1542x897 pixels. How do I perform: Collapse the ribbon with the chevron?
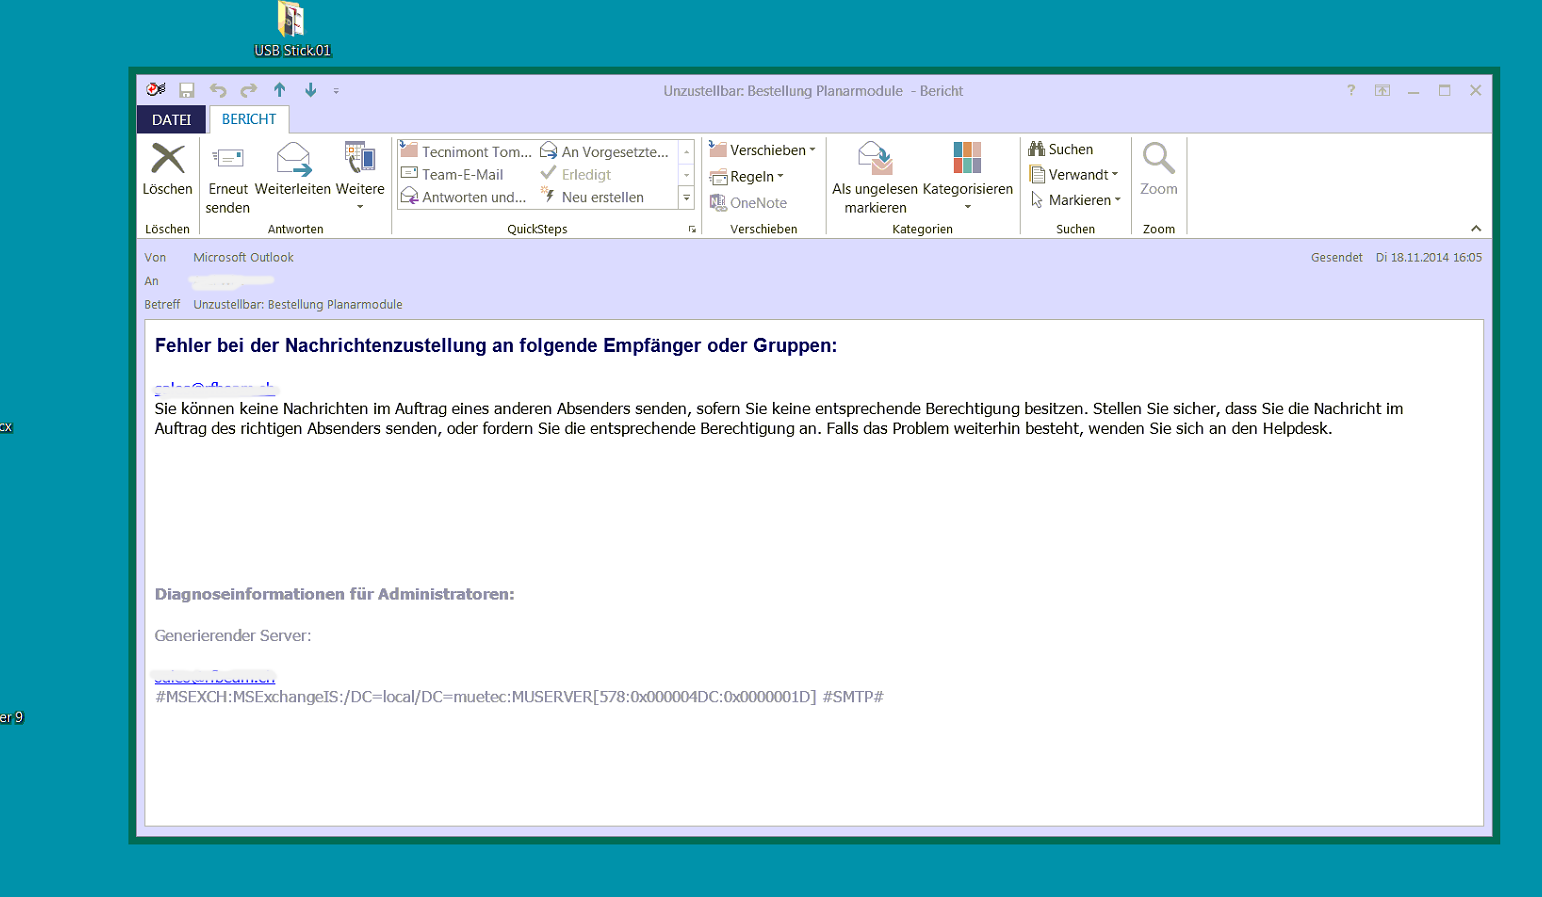click(x=1476, y=229)
